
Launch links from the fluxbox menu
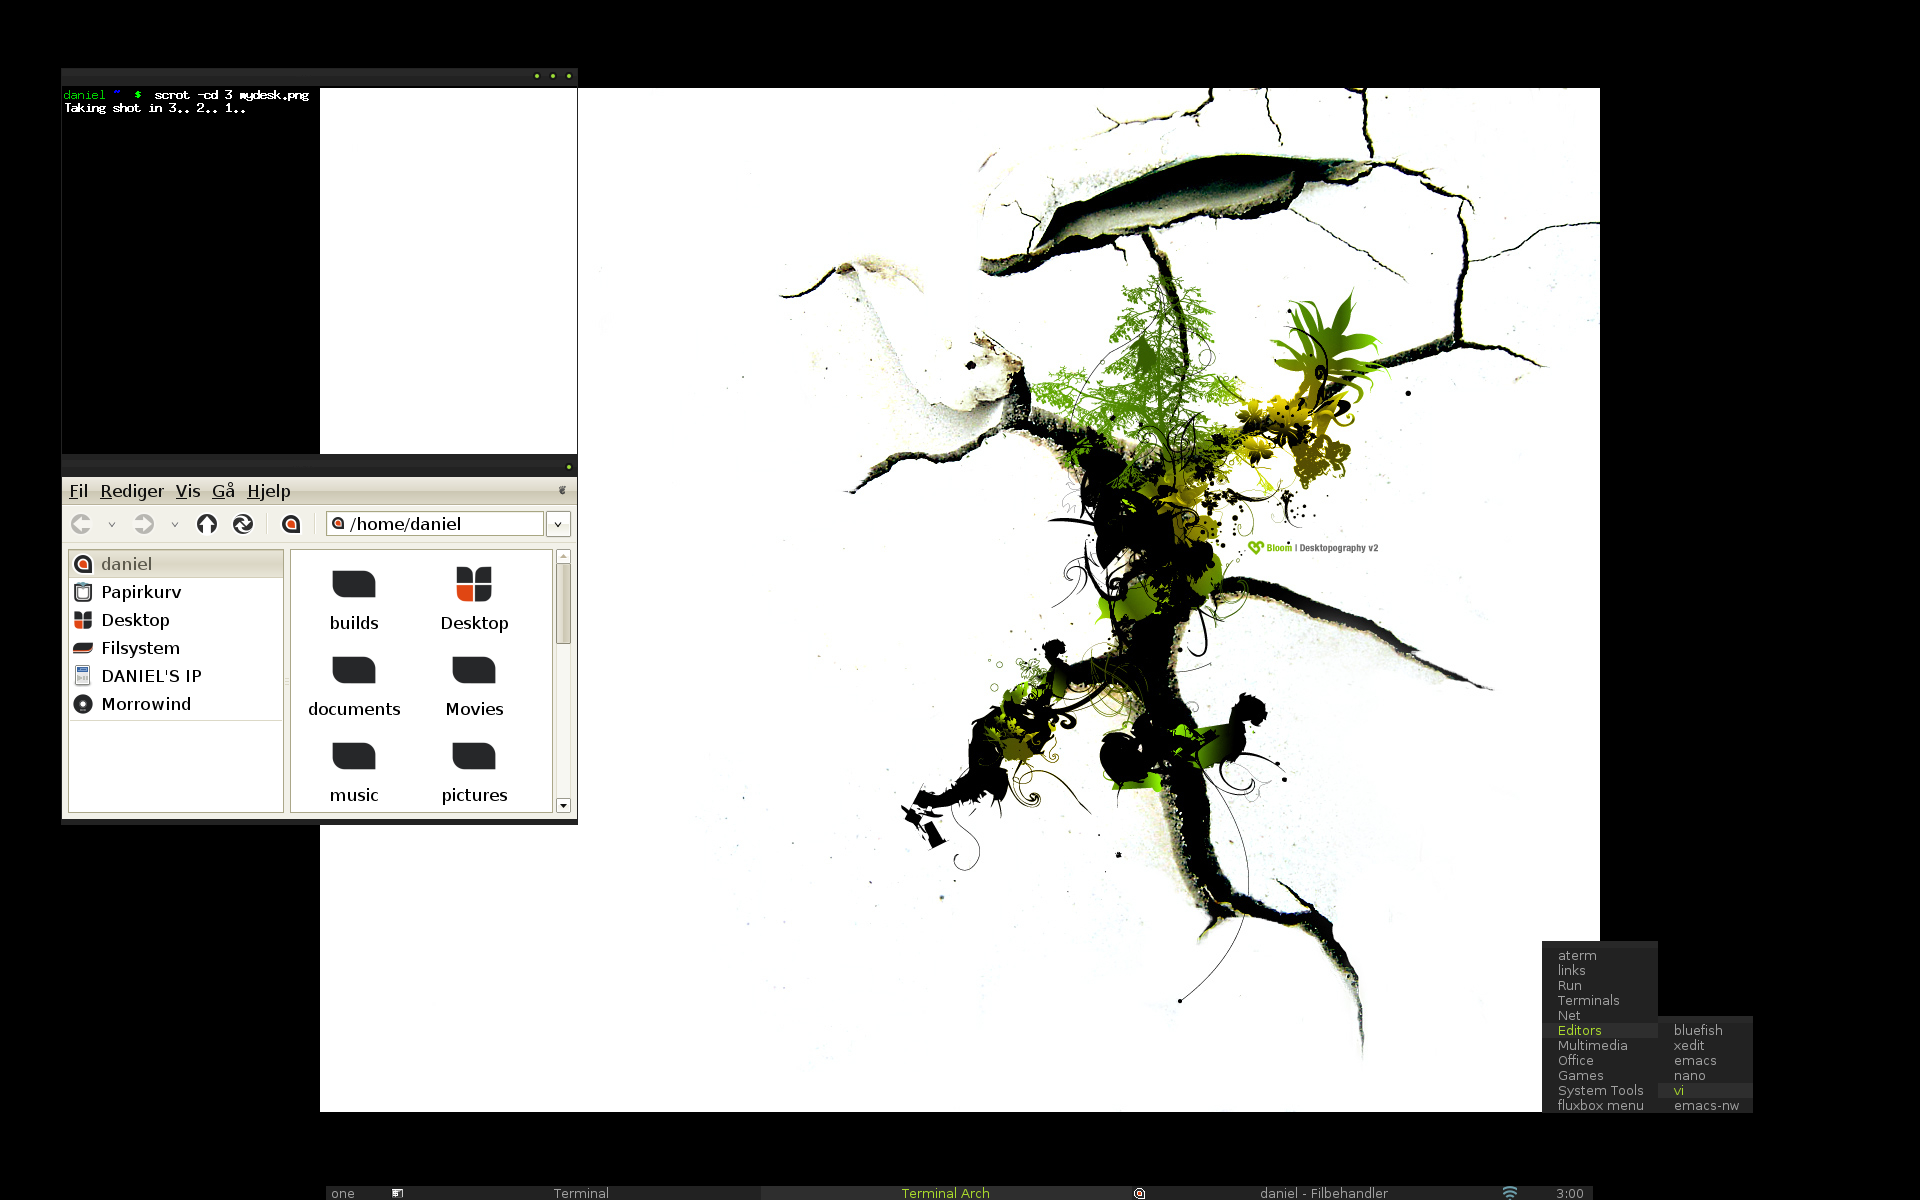pyautogui.click(x=1600, y=971)
